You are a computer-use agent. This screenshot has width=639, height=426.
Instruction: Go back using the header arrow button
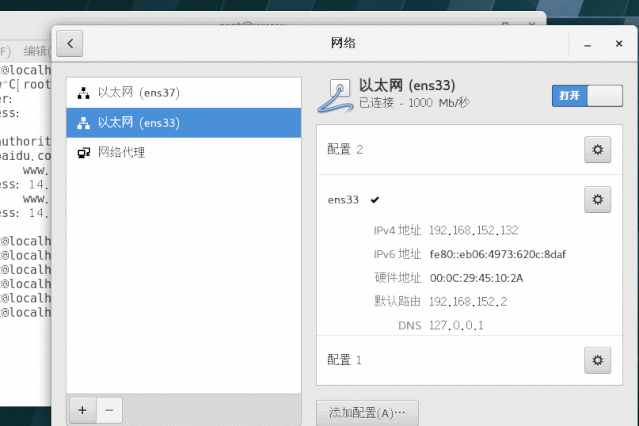coord(69,44)
